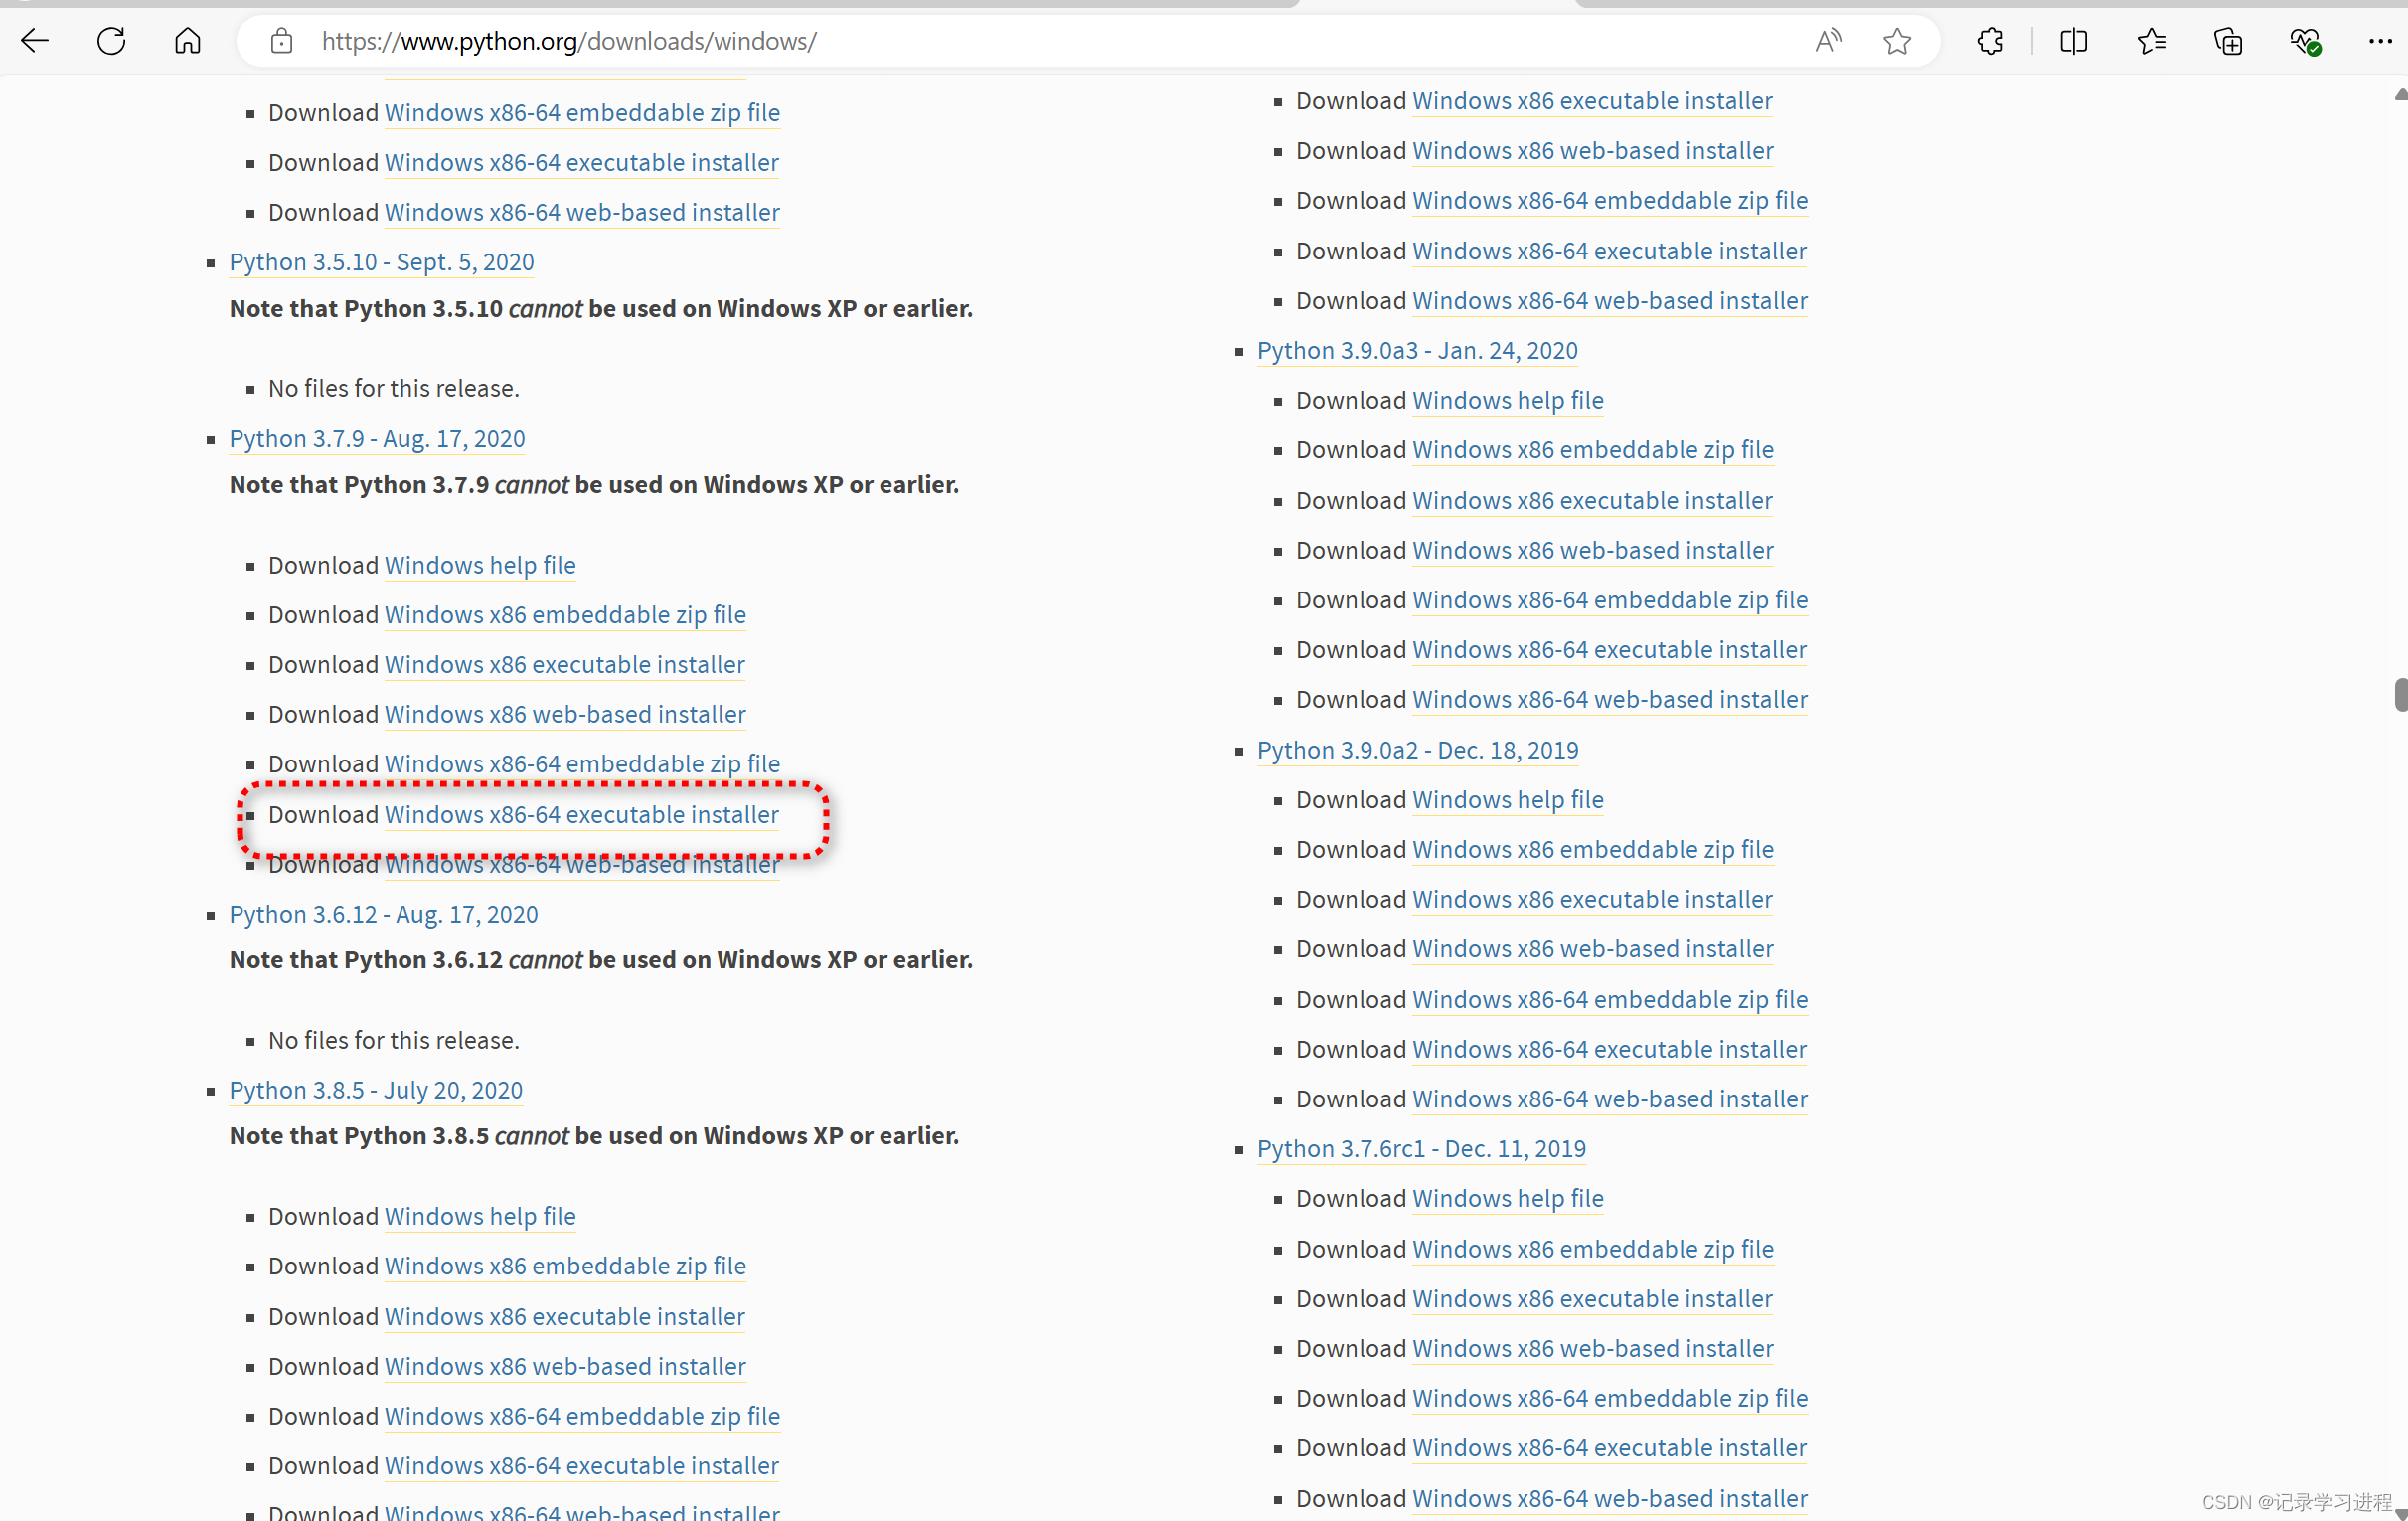Screen dimensions: 2408x1521
Task: Open Python 3.9.0a3 - Jan. 24, 2020 link
Action: 1416,351
